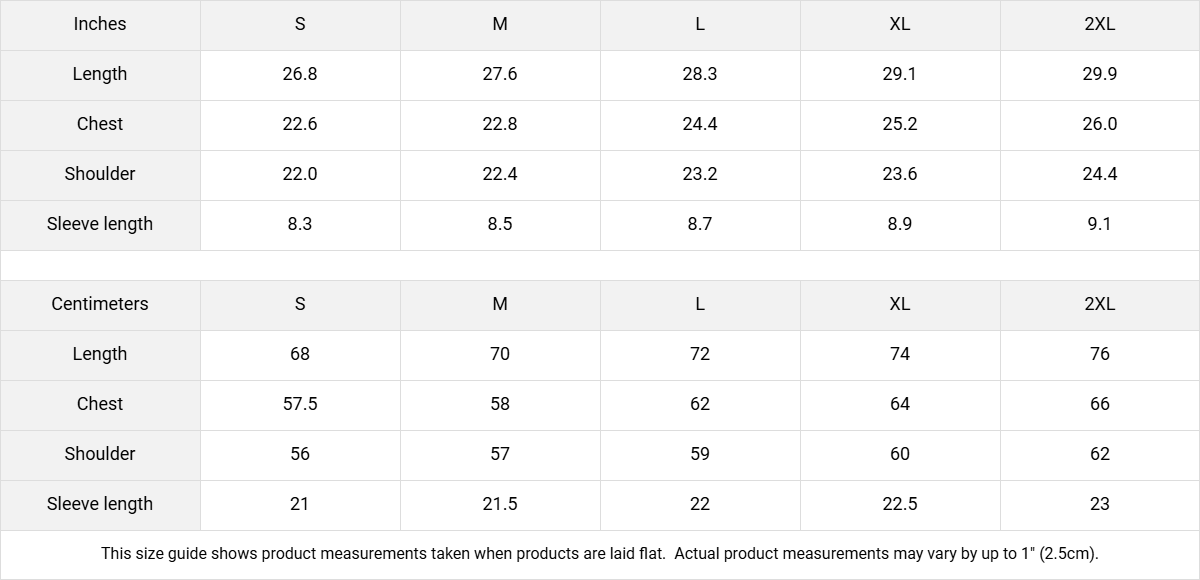Select the XL column header in the centimeters table
This screenshot has width=1200, height=580.
coord(900,305)
